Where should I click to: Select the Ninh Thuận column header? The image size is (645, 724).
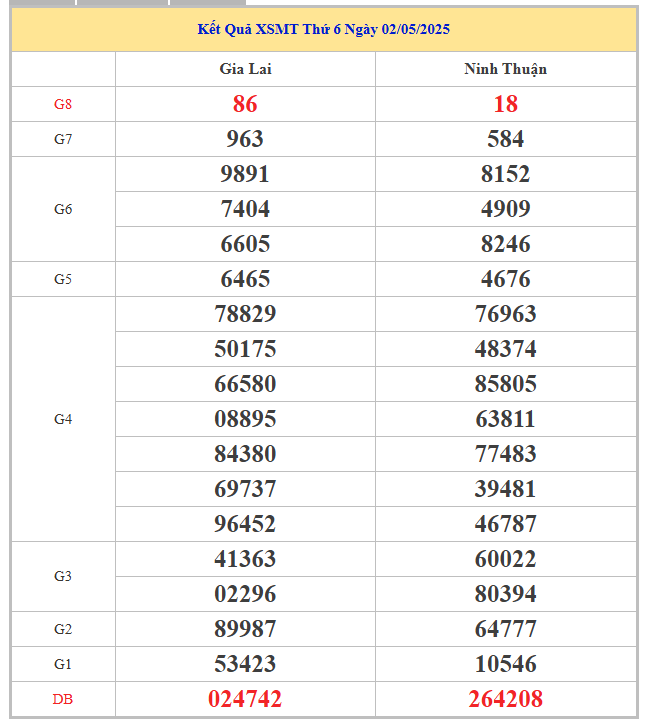[x=505, y=69]
